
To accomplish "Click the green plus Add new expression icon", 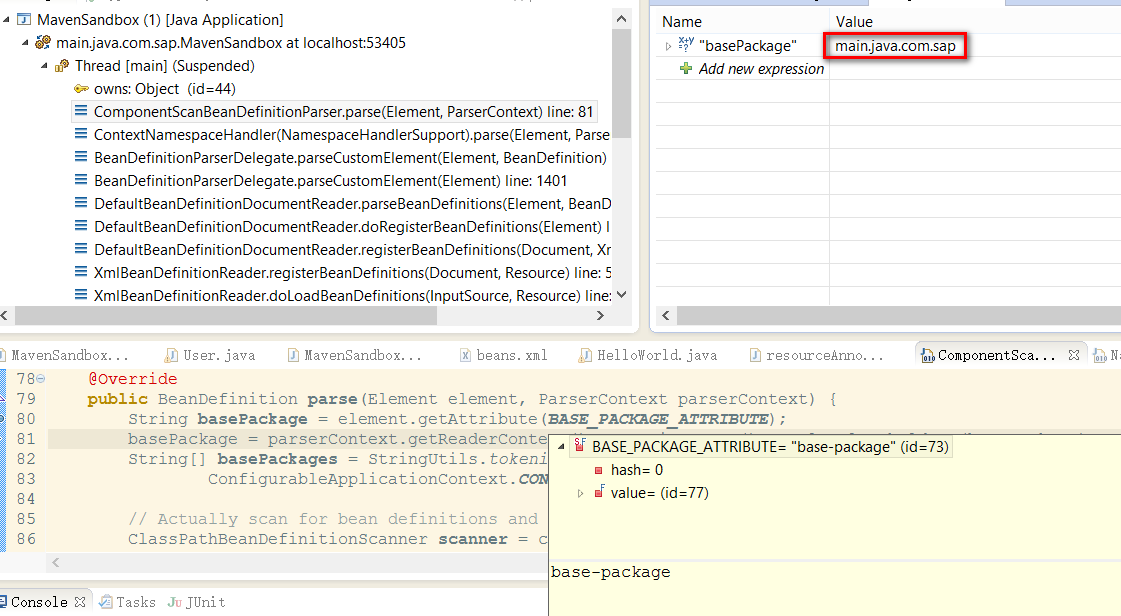I will click(686, 69).
